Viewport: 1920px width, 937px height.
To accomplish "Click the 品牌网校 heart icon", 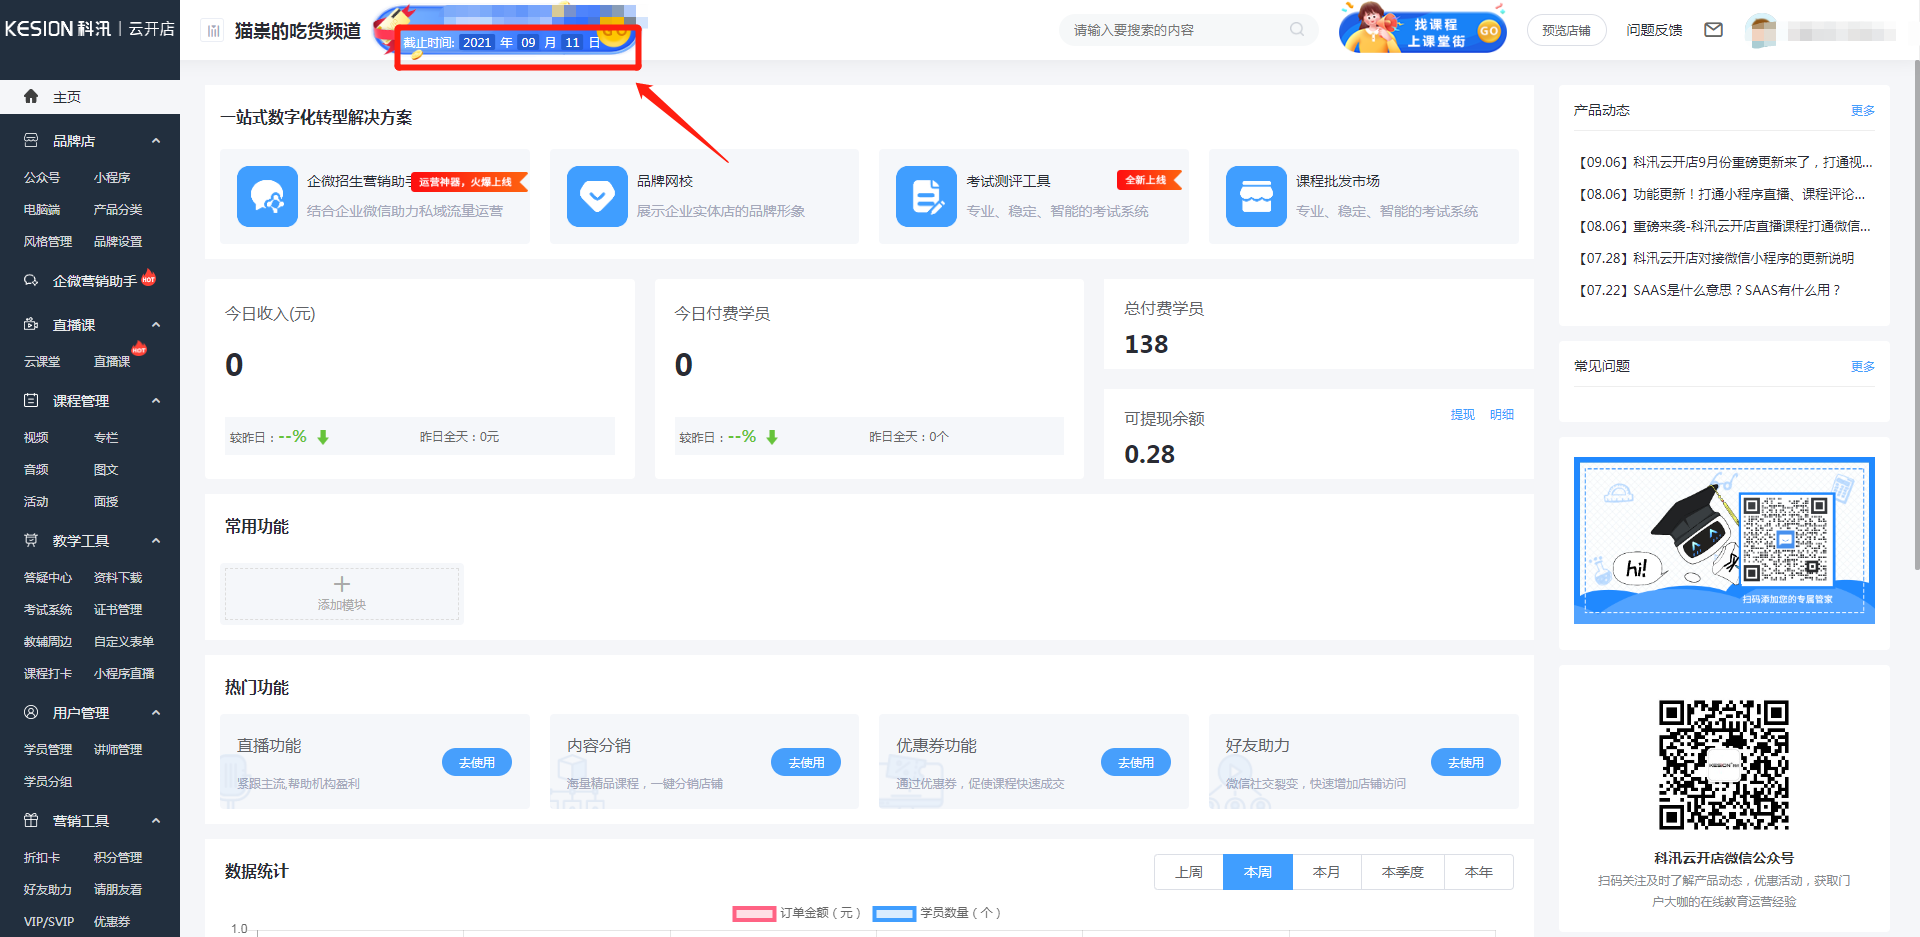I will (597, 196).
